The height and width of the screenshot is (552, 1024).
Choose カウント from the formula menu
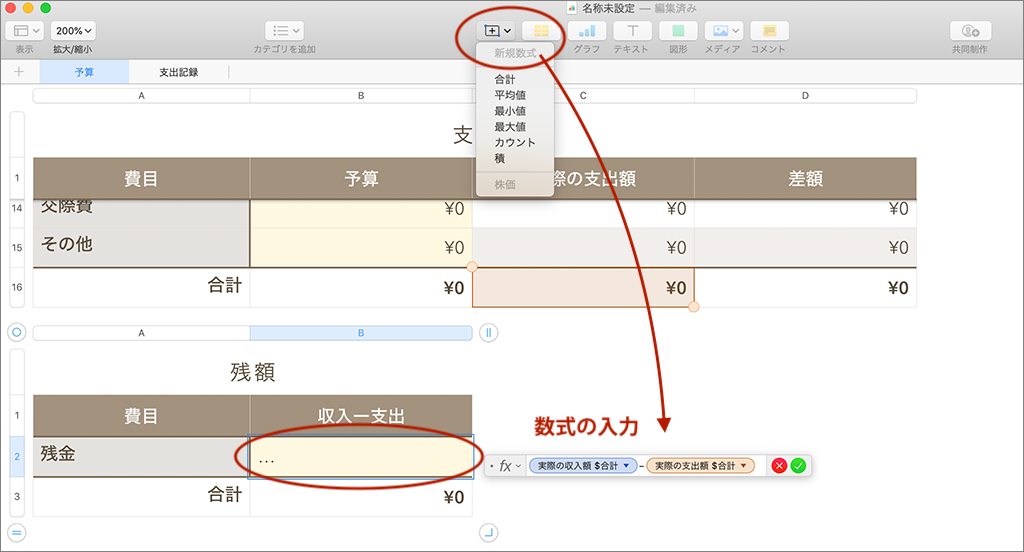click(515, 142)
